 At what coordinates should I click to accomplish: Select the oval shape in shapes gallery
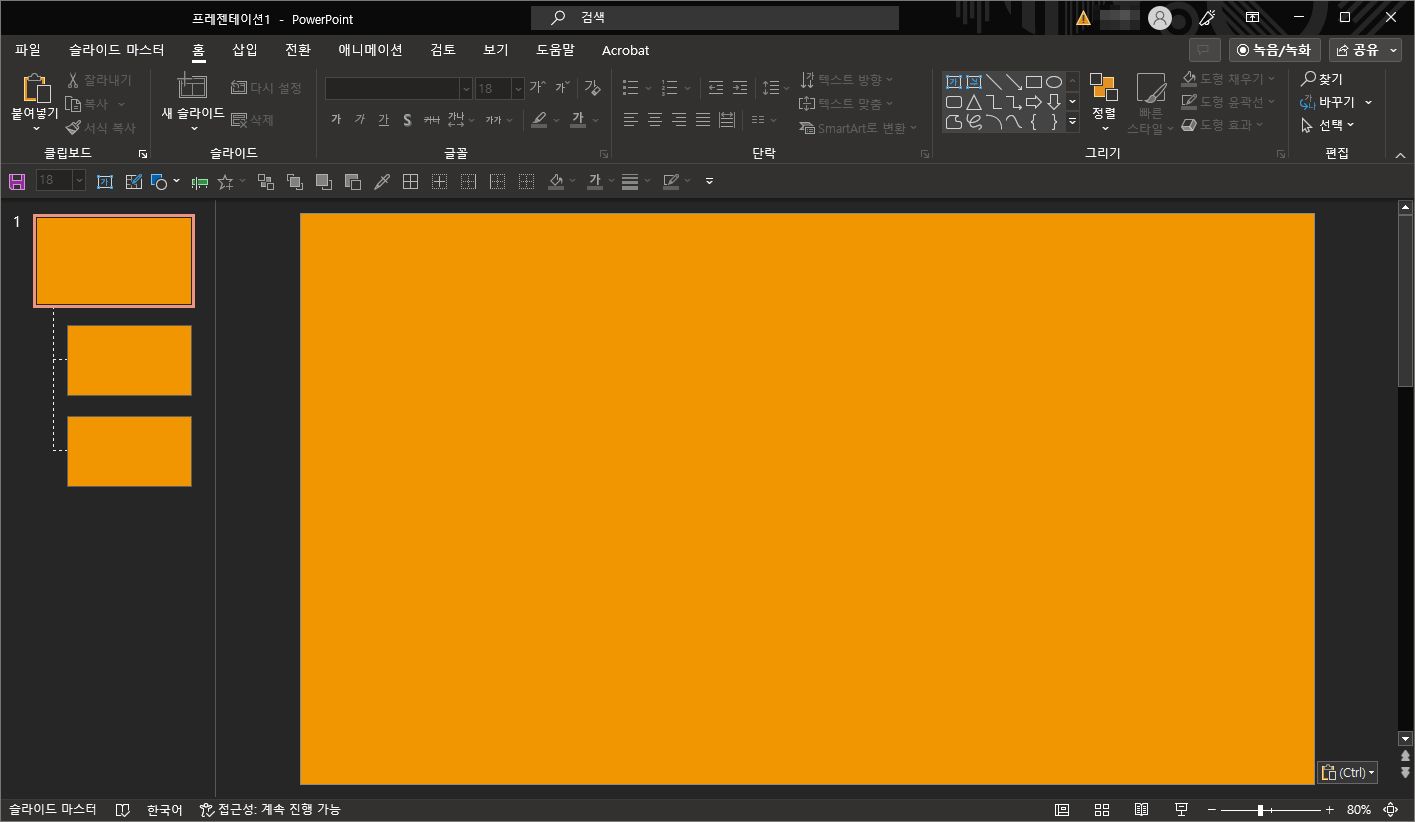1054,82
